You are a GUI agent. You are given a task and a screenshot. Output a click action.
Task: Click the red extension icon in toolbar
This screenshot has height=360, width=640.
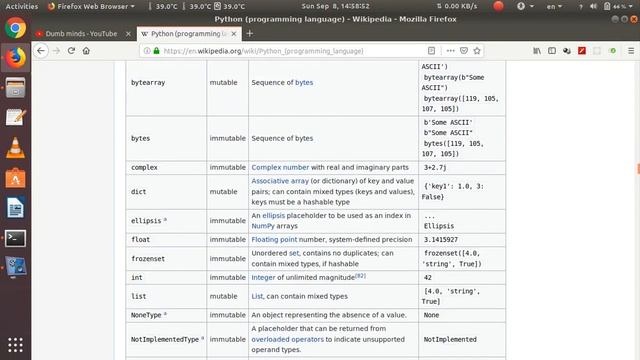pyautogui.click(x=582, y=51)
